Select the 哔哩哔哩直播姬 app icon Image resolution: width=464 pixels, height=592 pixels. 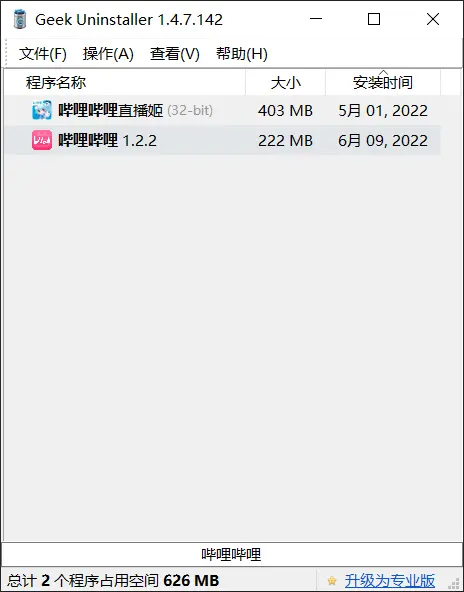pos(42,110)
